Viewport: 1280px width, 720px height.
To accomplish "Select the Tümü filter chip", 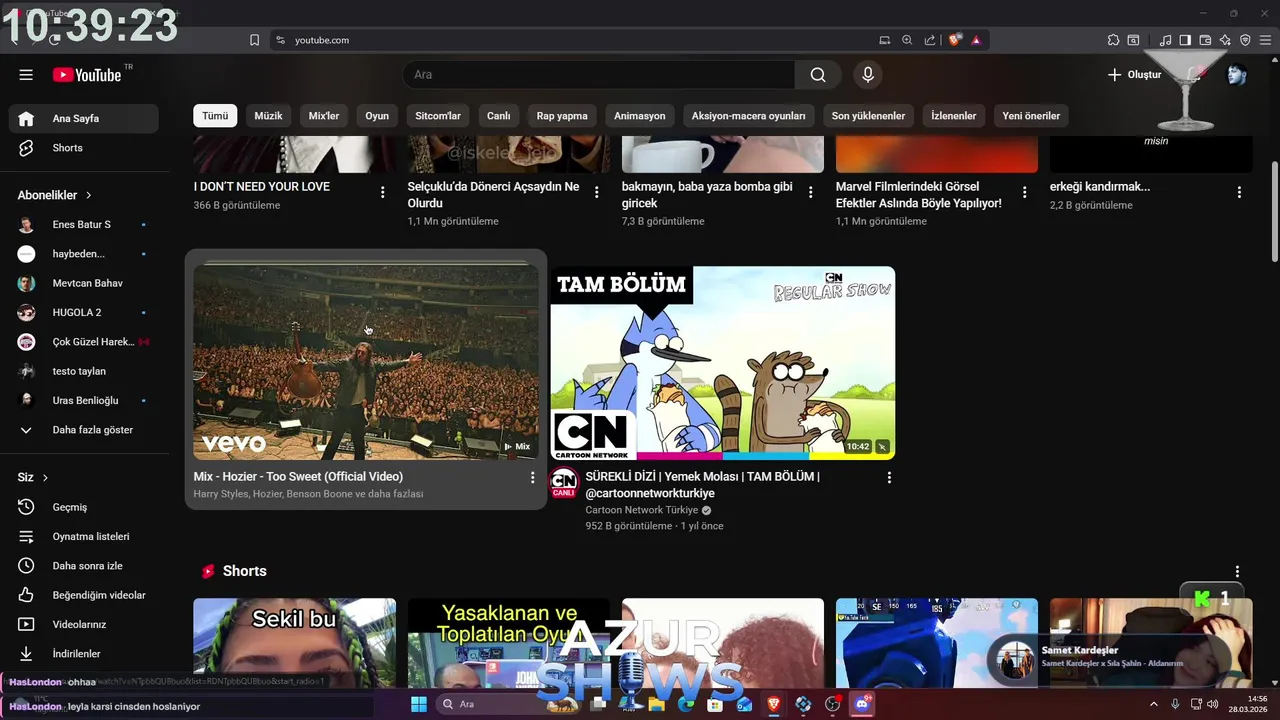I will point(215,116).
